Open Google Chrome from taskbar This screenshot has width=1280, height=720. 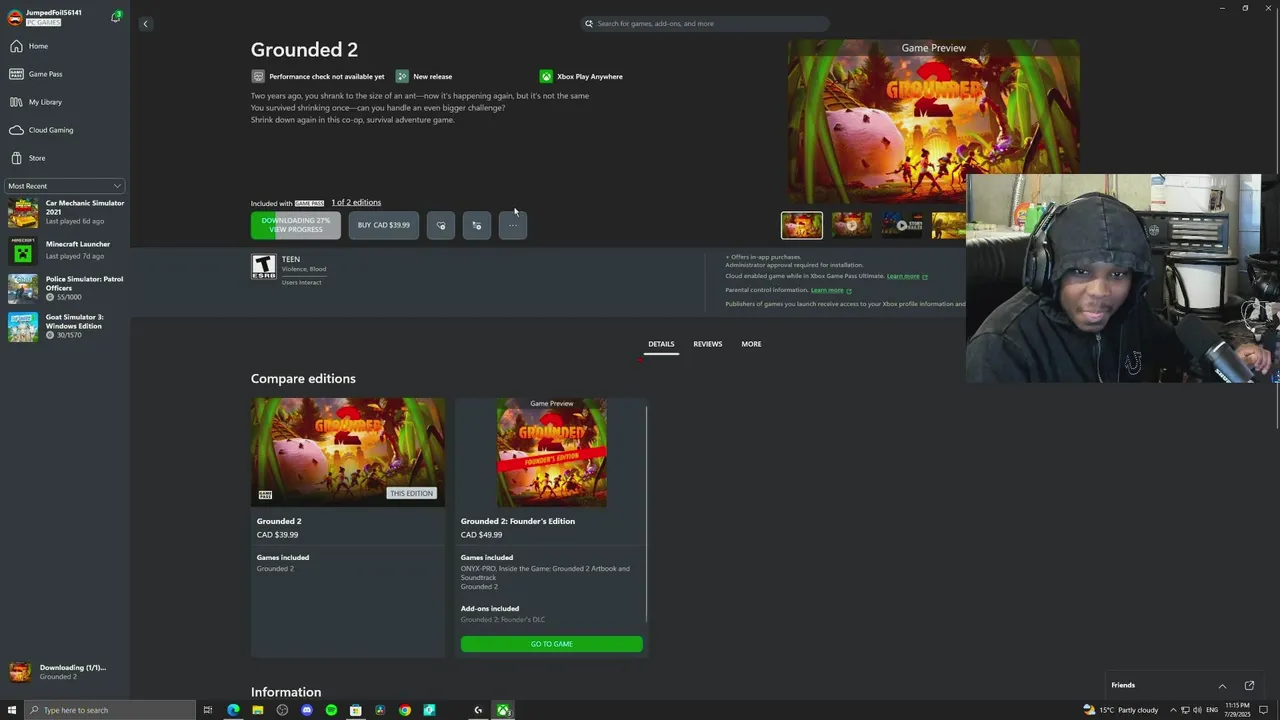coord(404,710)
